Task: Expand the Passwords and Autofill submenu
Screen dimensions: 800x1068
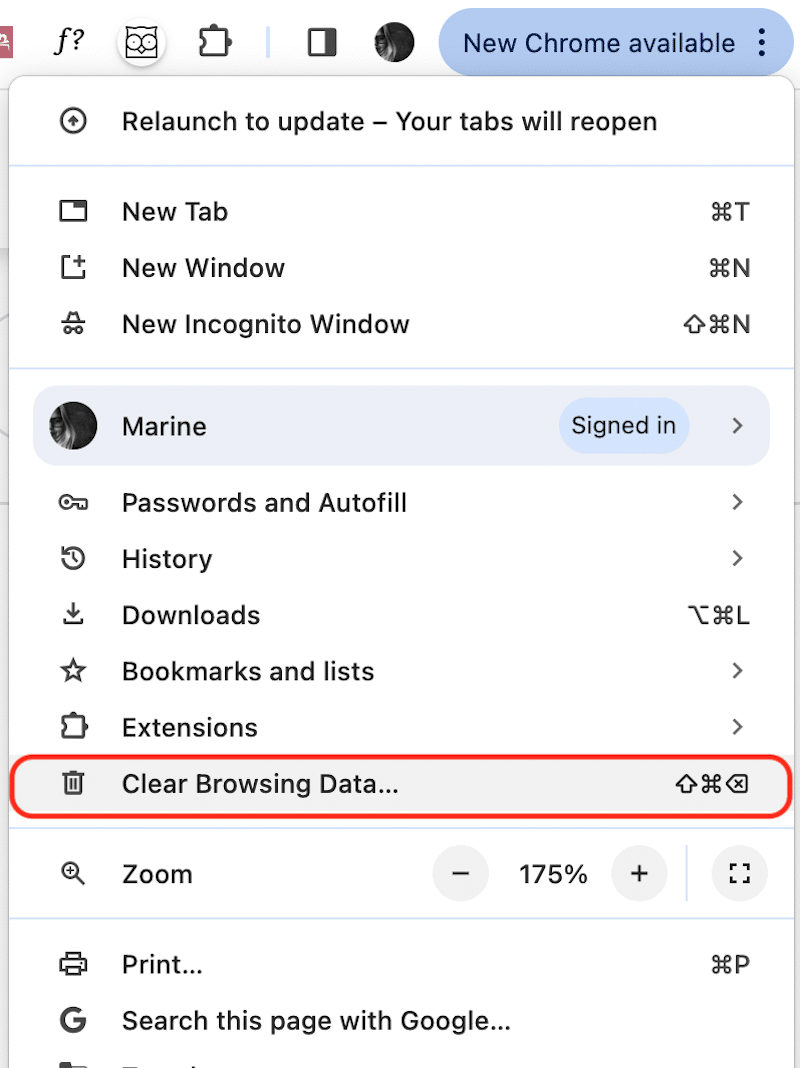Action: 738,502
